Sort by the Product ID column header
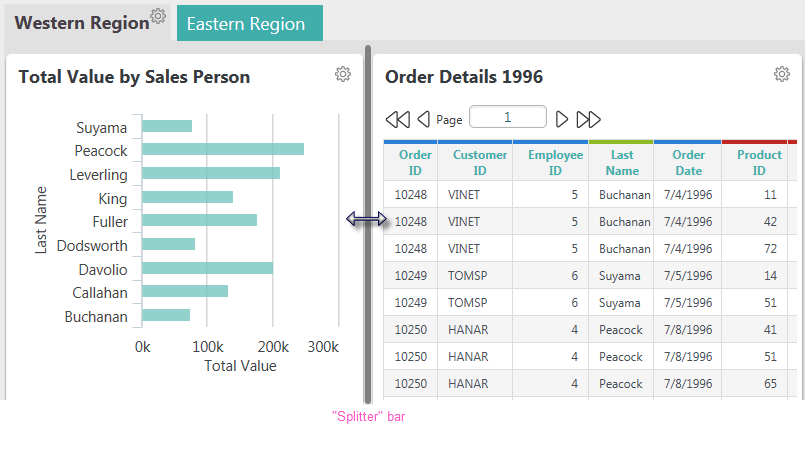 (759, 163)
